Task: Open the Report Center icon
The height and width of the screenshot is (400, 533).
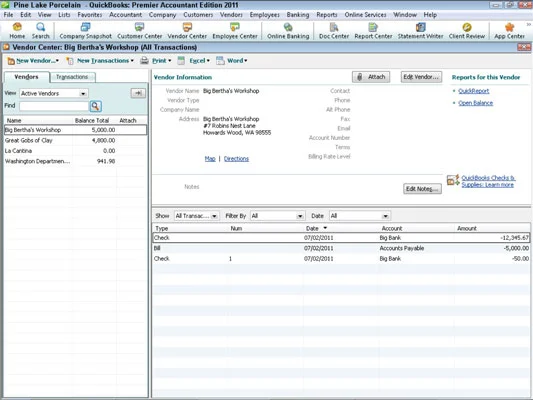Action: pyautogui.click(x=373, y=31)
